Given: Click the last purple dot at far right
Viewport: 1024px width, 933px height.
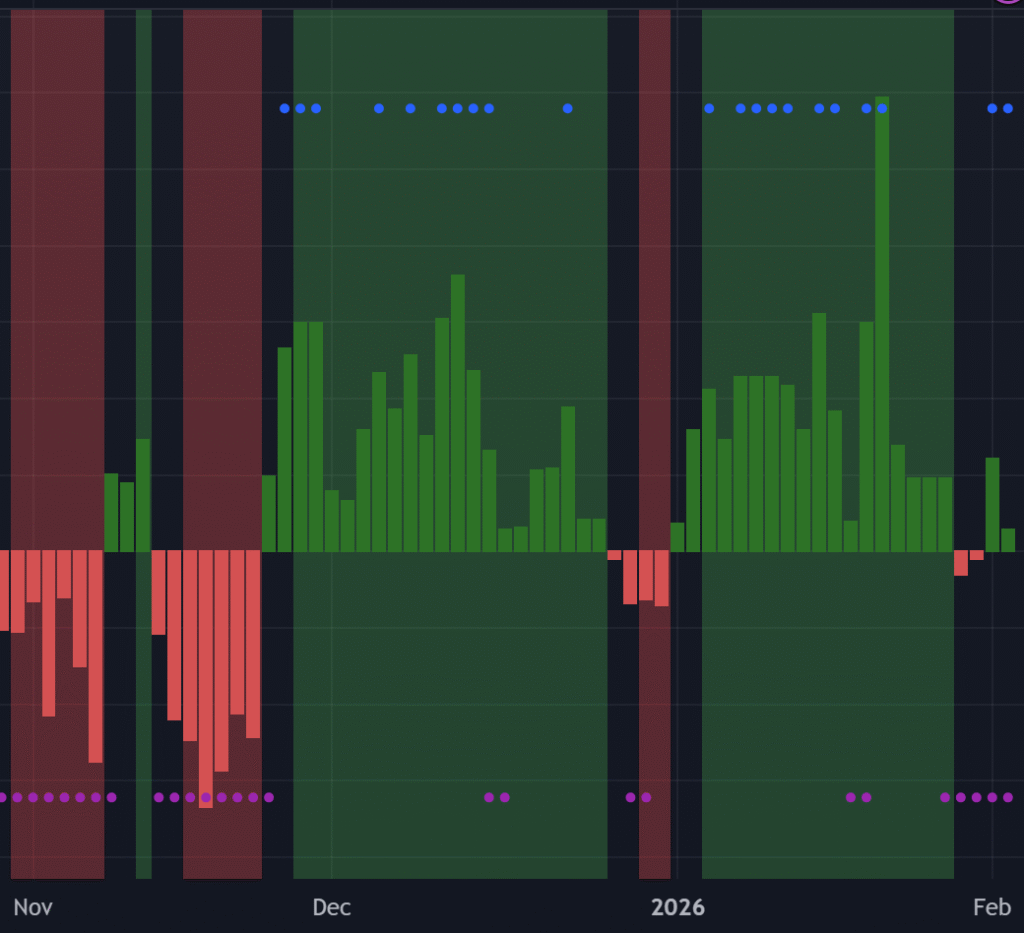Looking at the screenshot, I should 1008,797.
